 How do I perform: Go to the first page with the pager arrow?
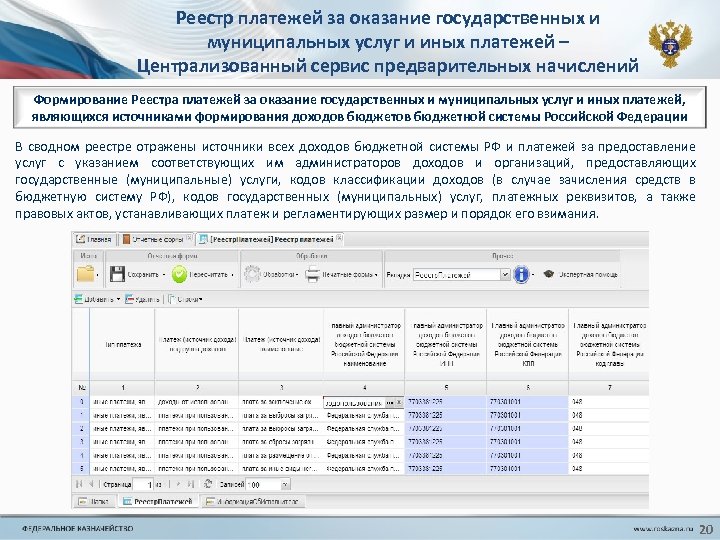(x=79, y=484)
